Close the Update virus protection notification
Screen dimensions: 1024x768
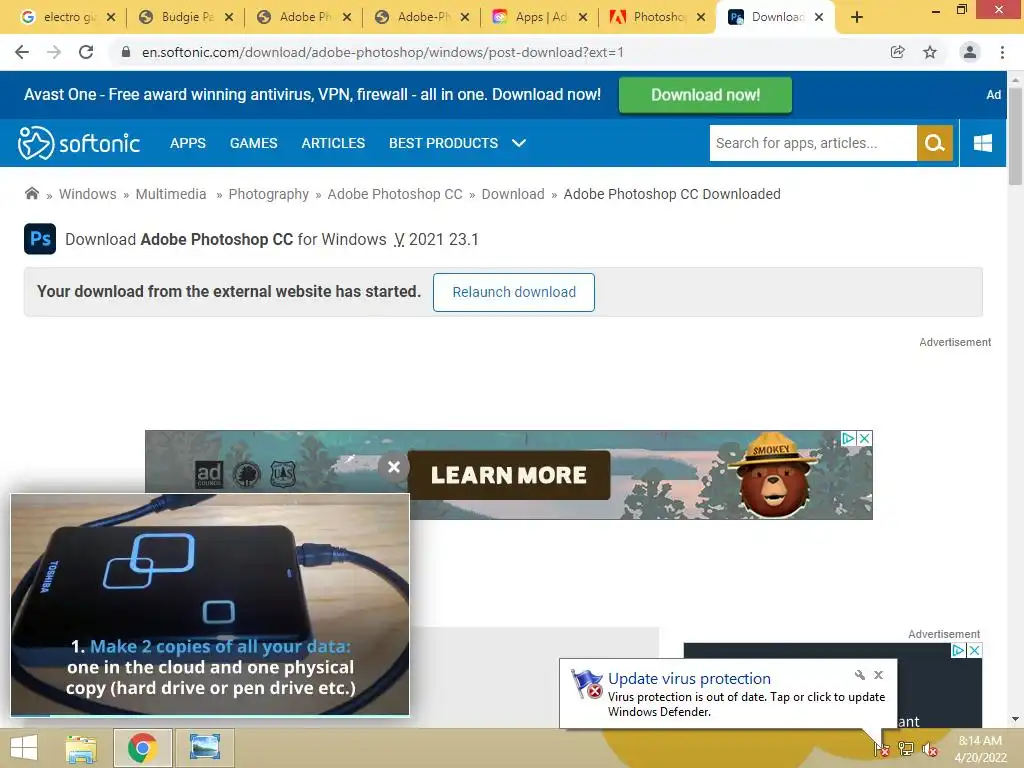878,675
